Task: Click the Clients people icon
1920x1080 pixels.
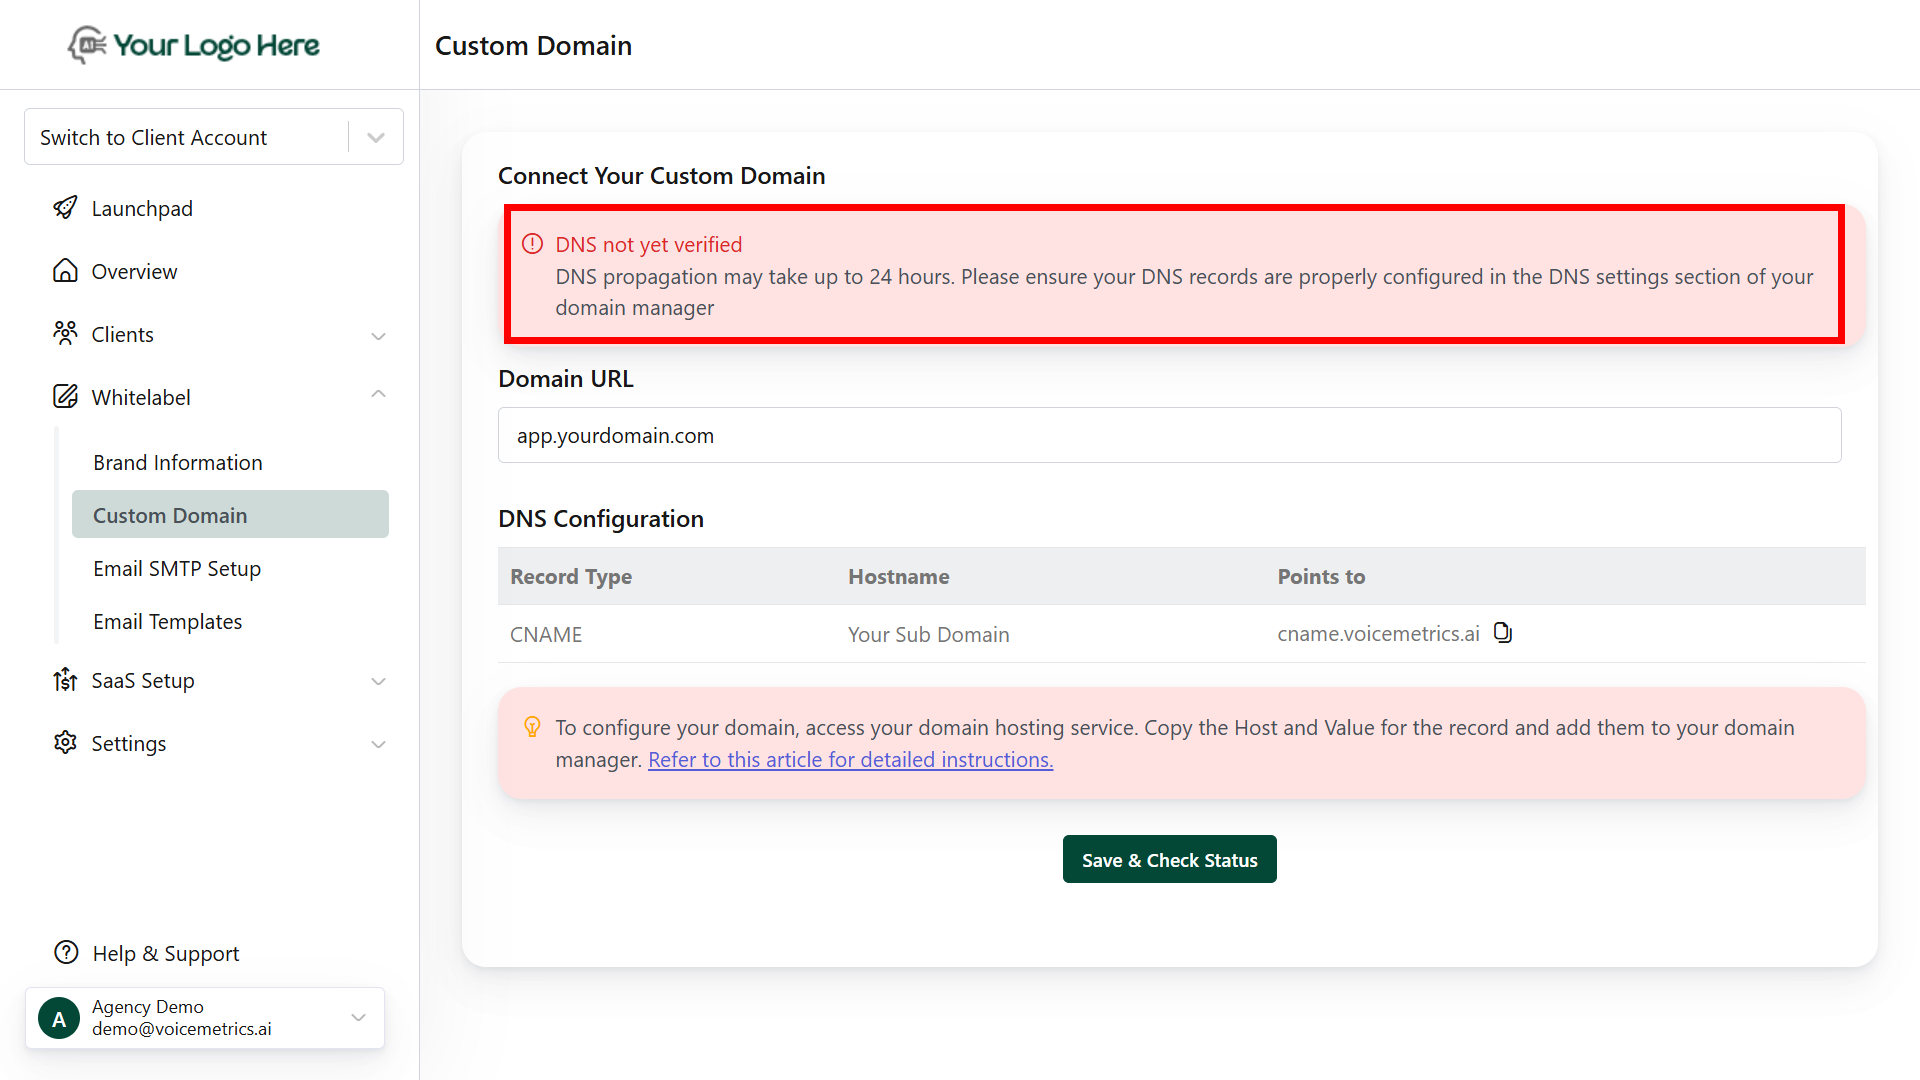Action: 65,333
